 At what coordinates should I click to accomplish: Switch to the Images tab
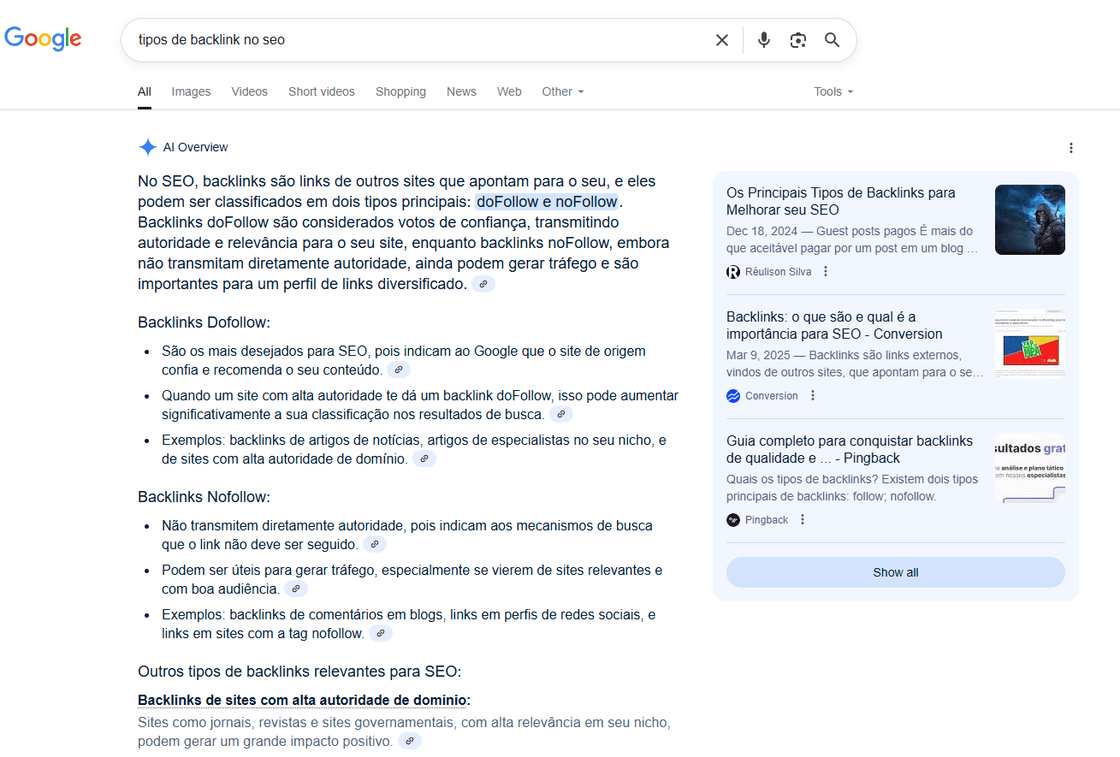click(x=191, y=91)
